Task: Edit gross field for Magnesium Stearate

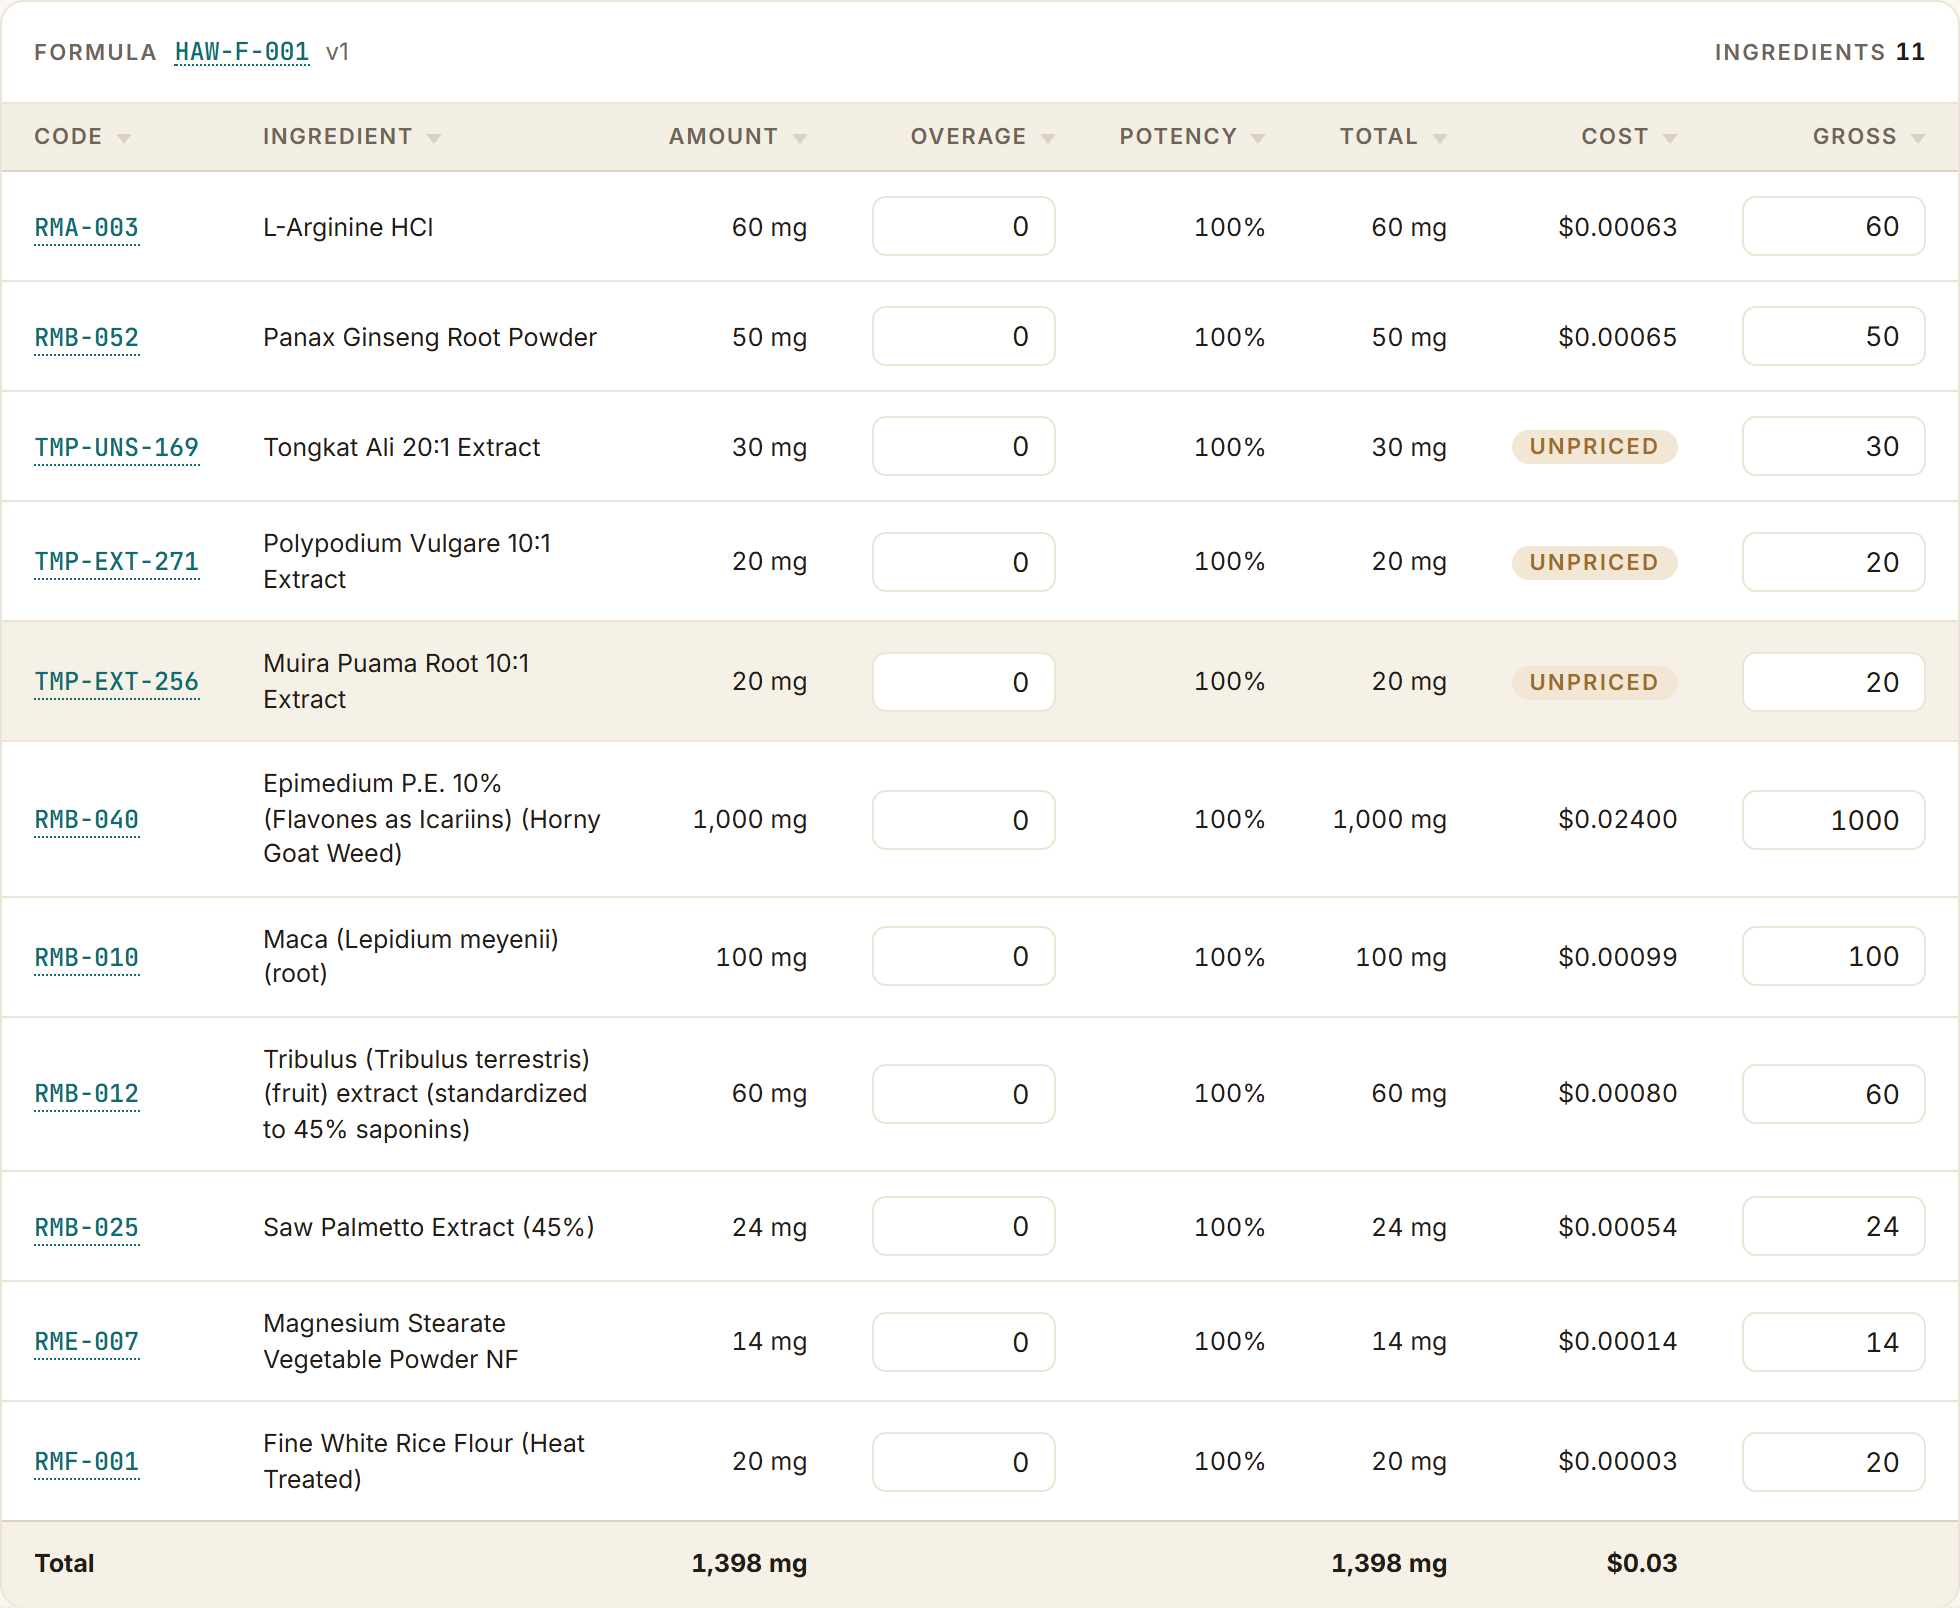Action: pyautogui.click(x=1834, y=1342)
